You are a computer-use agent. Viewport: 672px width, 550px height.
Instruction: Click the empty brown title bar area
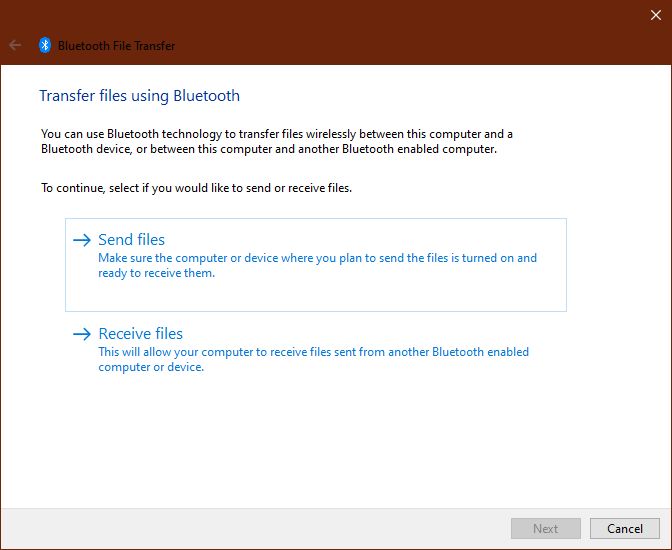tap(400, 30)
